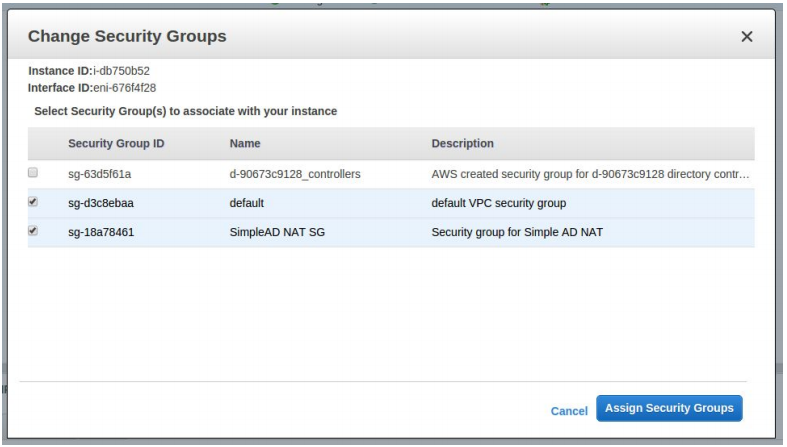Click the Name column header

coord(245,144)
